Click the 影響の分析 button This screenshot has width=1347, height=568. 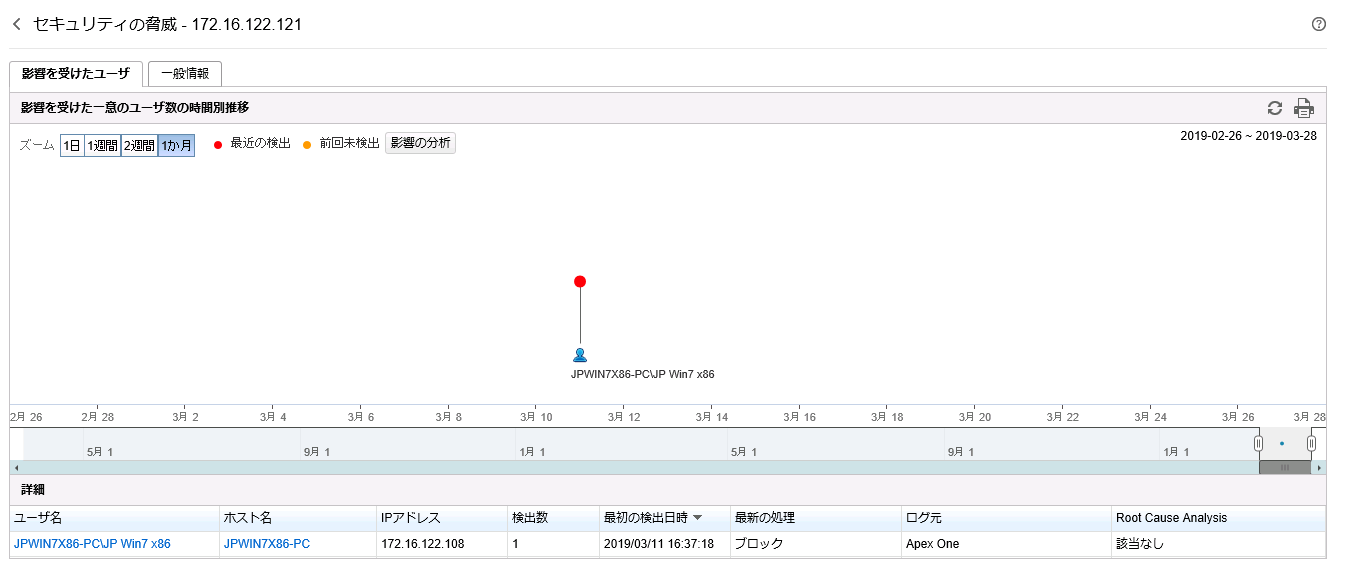pyautogui.click(x=420, y=144)
